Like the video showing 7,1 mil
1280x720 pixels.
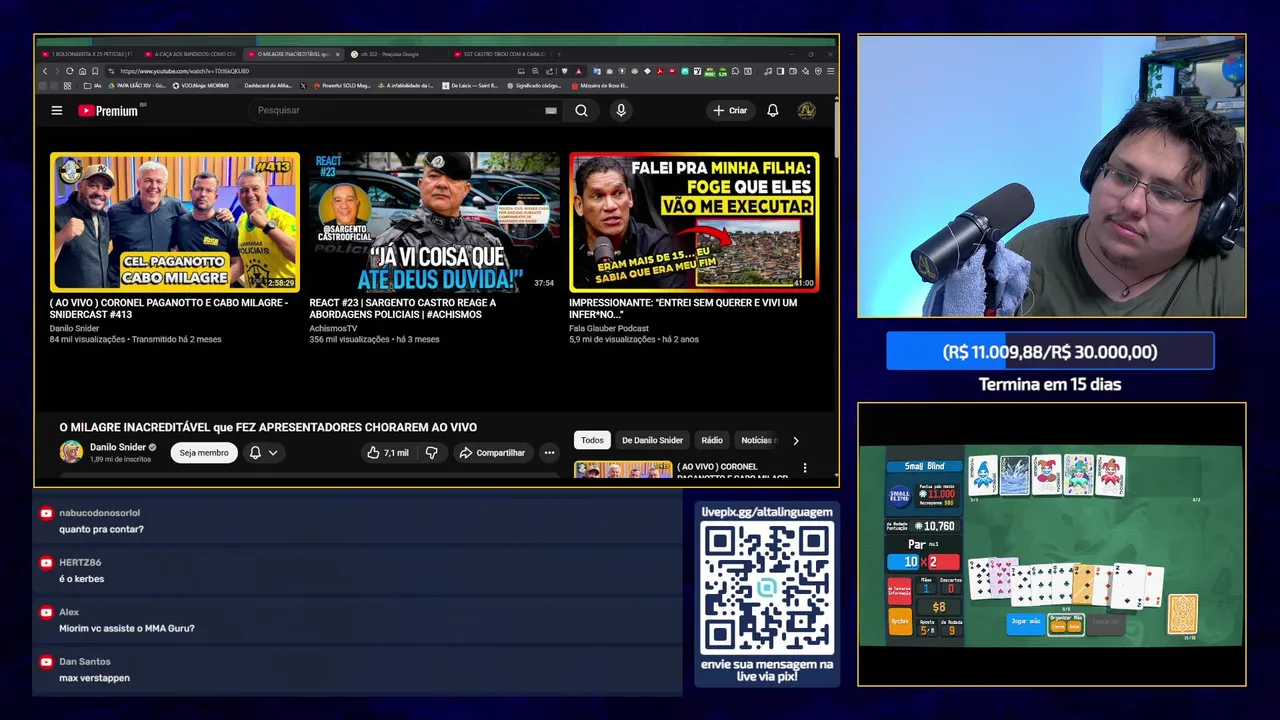click(388, 453)
